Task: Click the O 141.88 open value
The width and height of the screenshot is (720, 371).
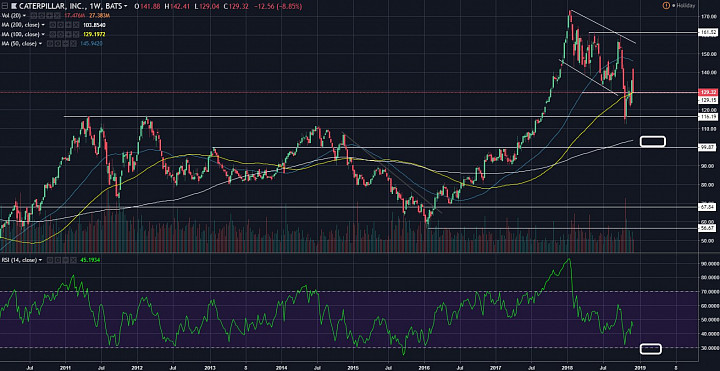Action: [147, 6]
